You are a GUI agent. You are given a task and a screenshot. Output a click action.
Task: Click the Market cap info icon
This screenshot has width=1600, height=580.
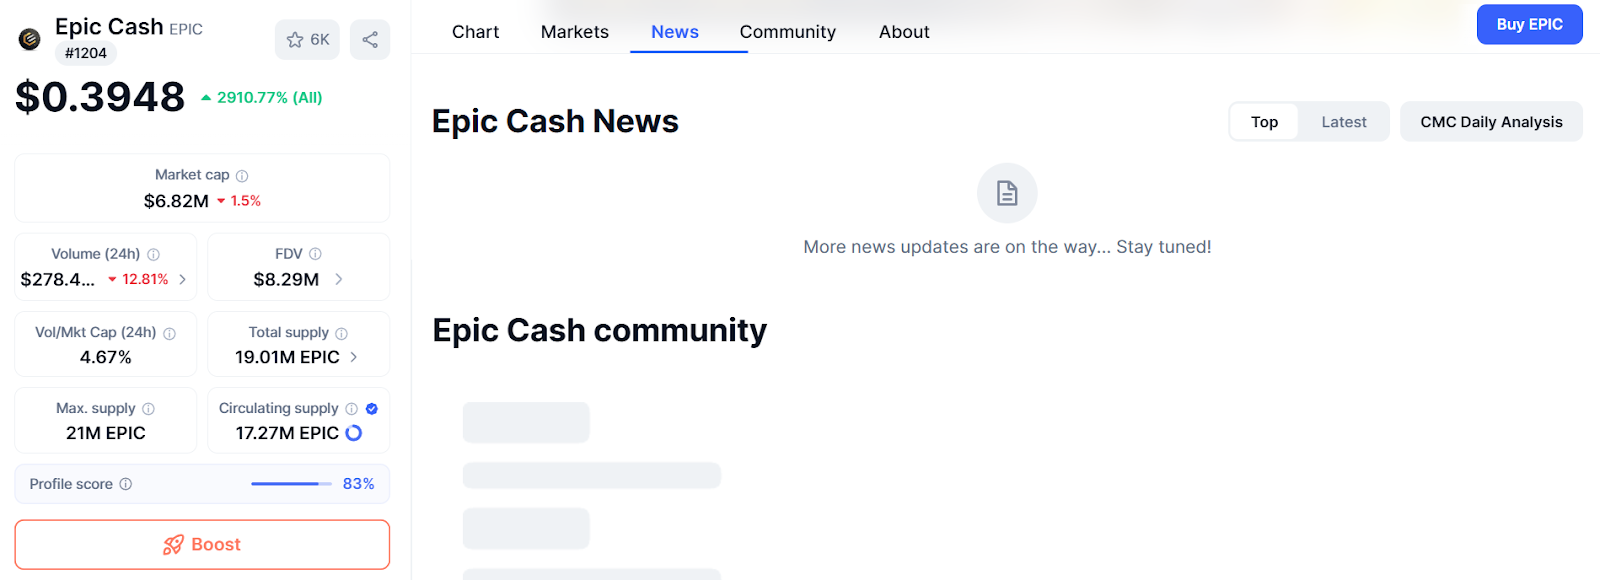tap(242, 176)
